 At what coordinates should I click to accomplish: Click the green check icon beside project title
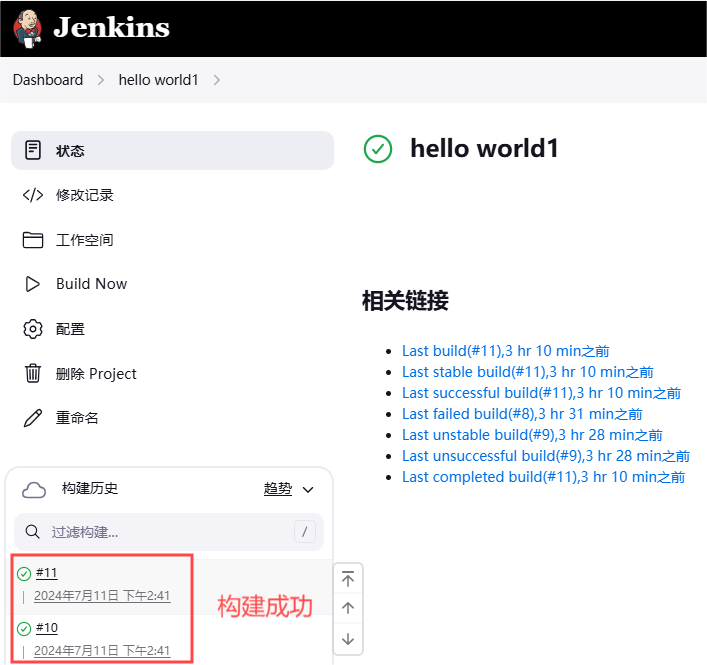pos(378,149)
